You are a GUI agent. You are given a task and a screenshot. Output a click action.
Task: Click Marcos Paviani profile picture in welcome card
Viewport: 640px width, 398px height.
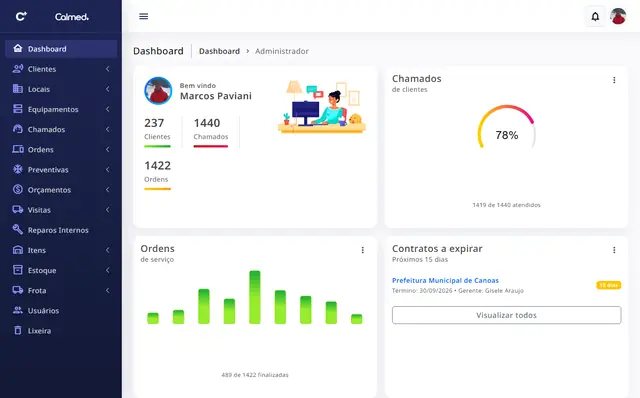(158, 91)
